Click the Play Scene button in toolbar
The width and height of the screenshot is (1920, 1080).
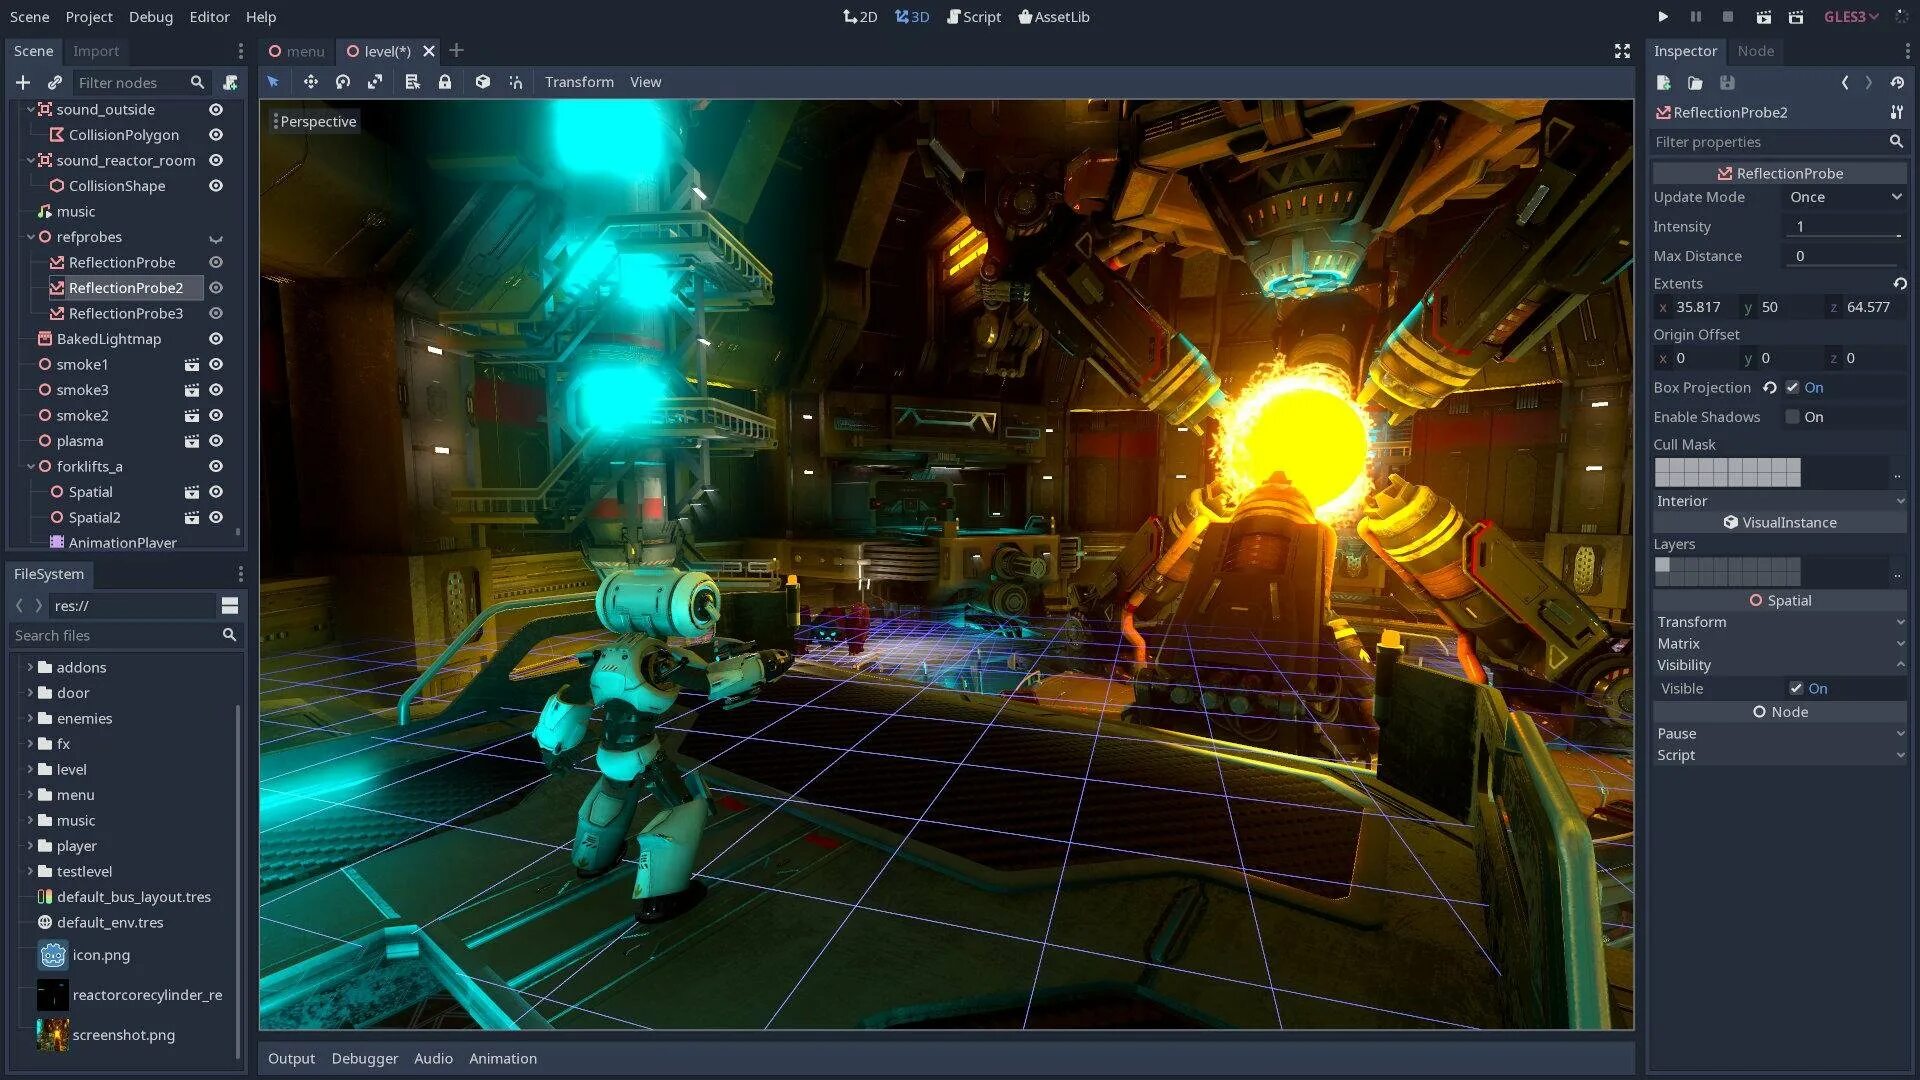(1764, 17)
